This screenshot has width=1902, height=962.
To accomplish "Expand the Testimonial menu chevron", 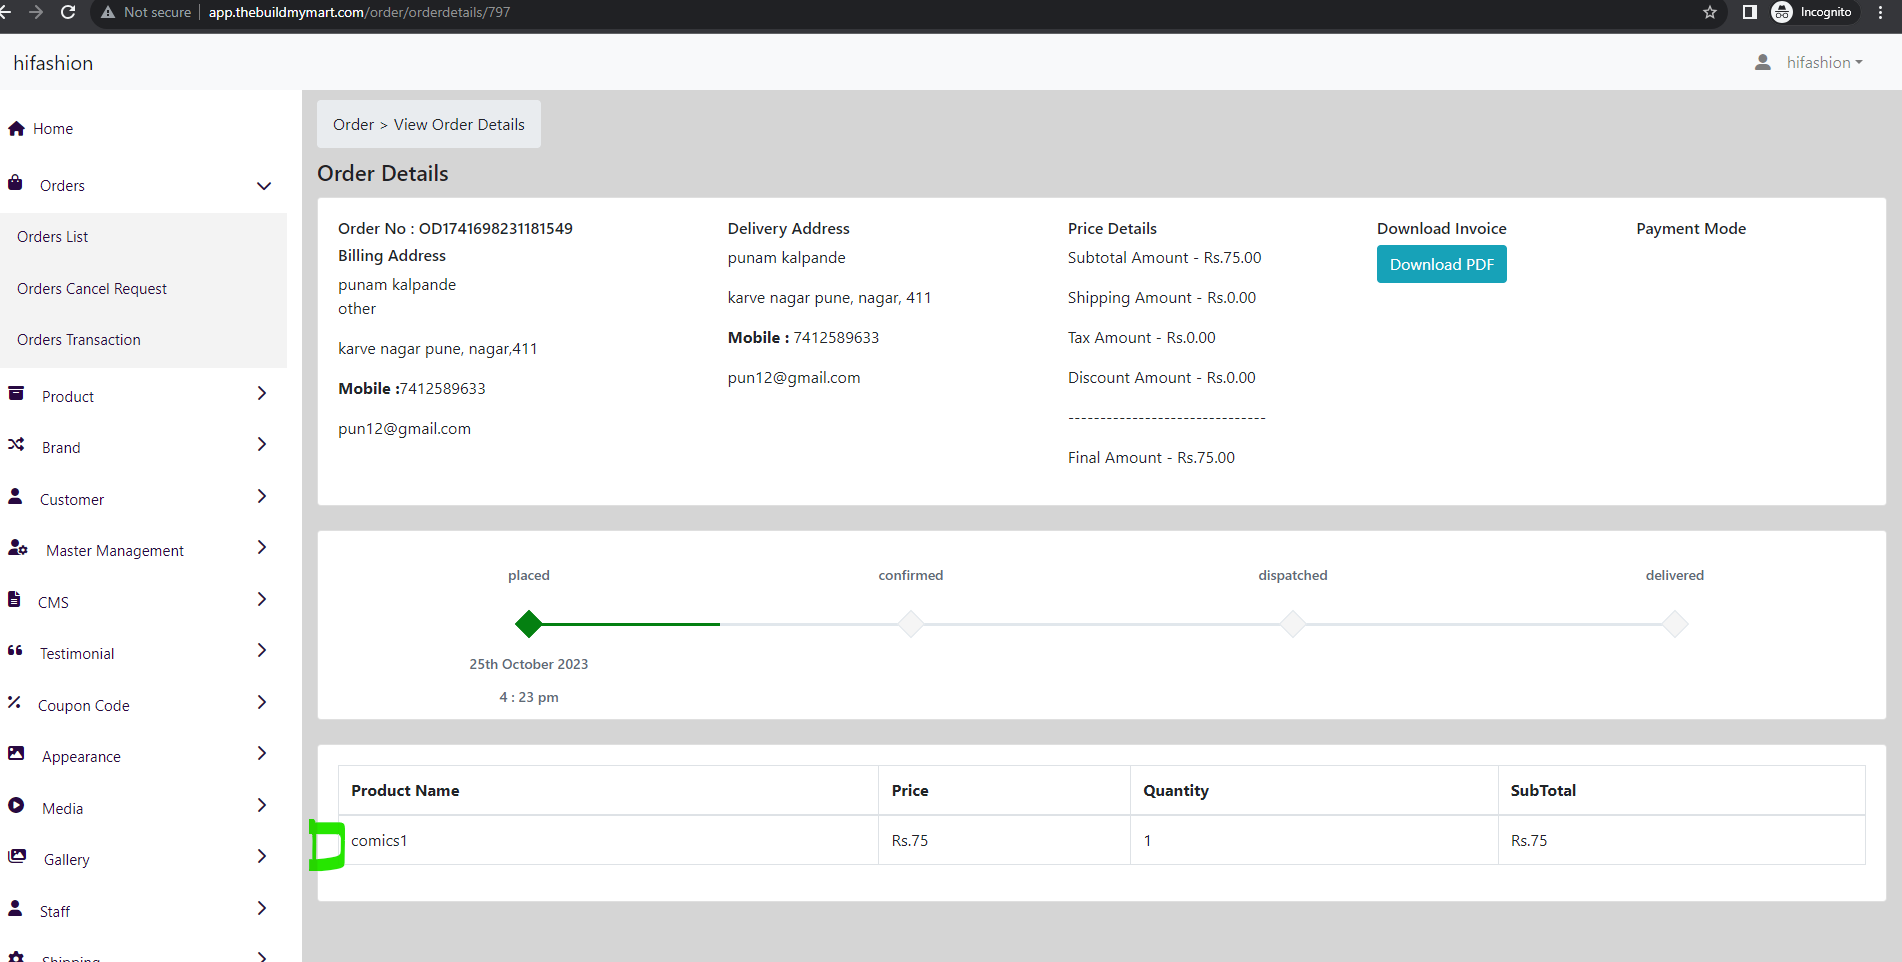I will tap(262, 650).
